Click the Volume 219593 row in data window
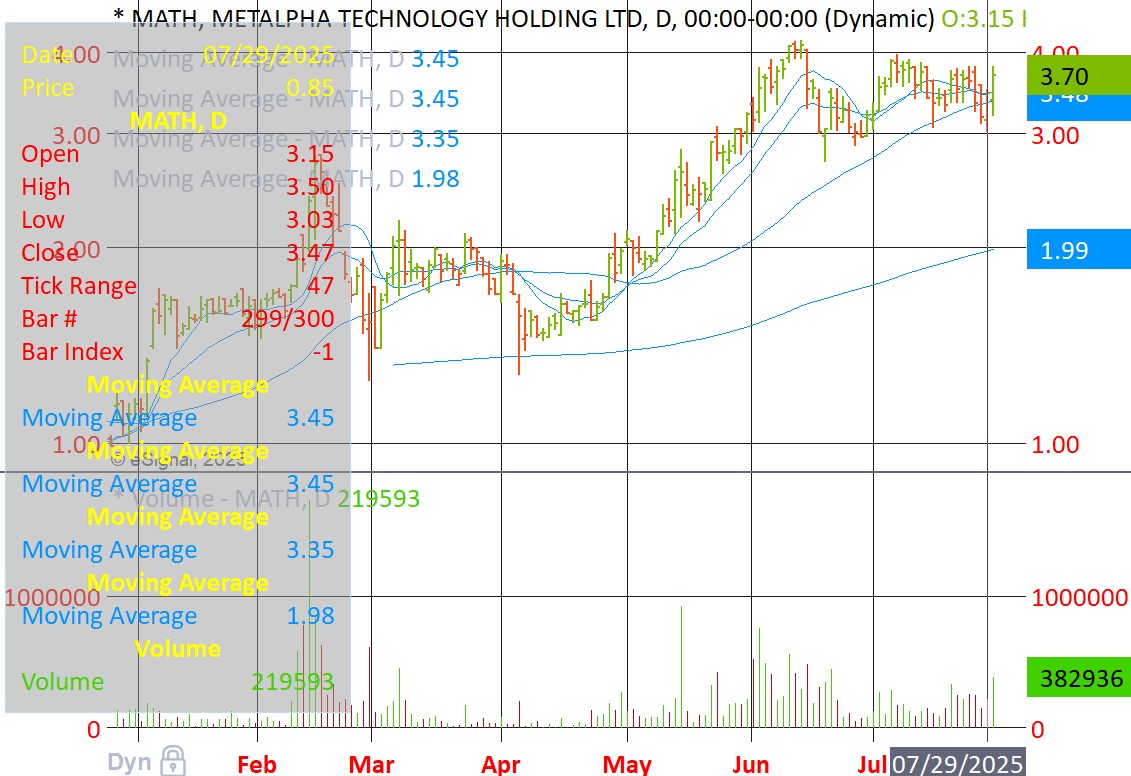The width and height of the screenshot is (1131, 776). (x=177, y=682)
